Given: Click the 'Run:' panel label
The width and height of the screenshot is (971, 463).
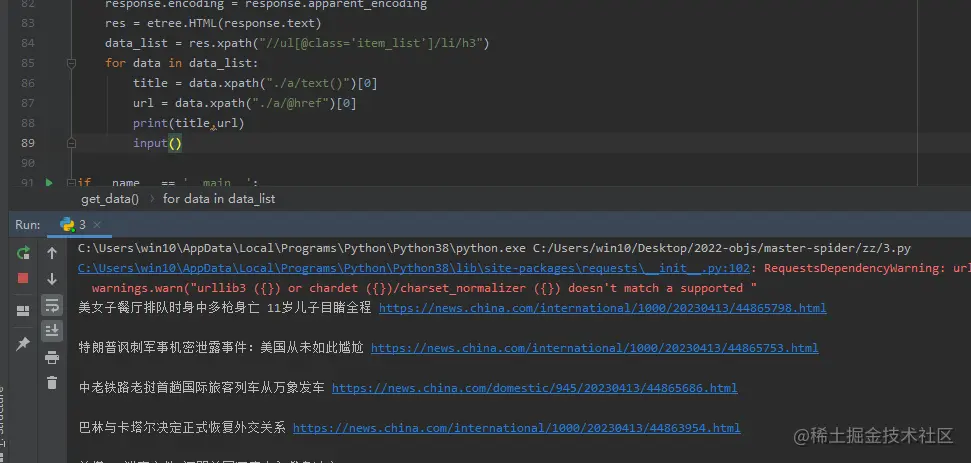Looking at the screenshot, I should point(28,225).
